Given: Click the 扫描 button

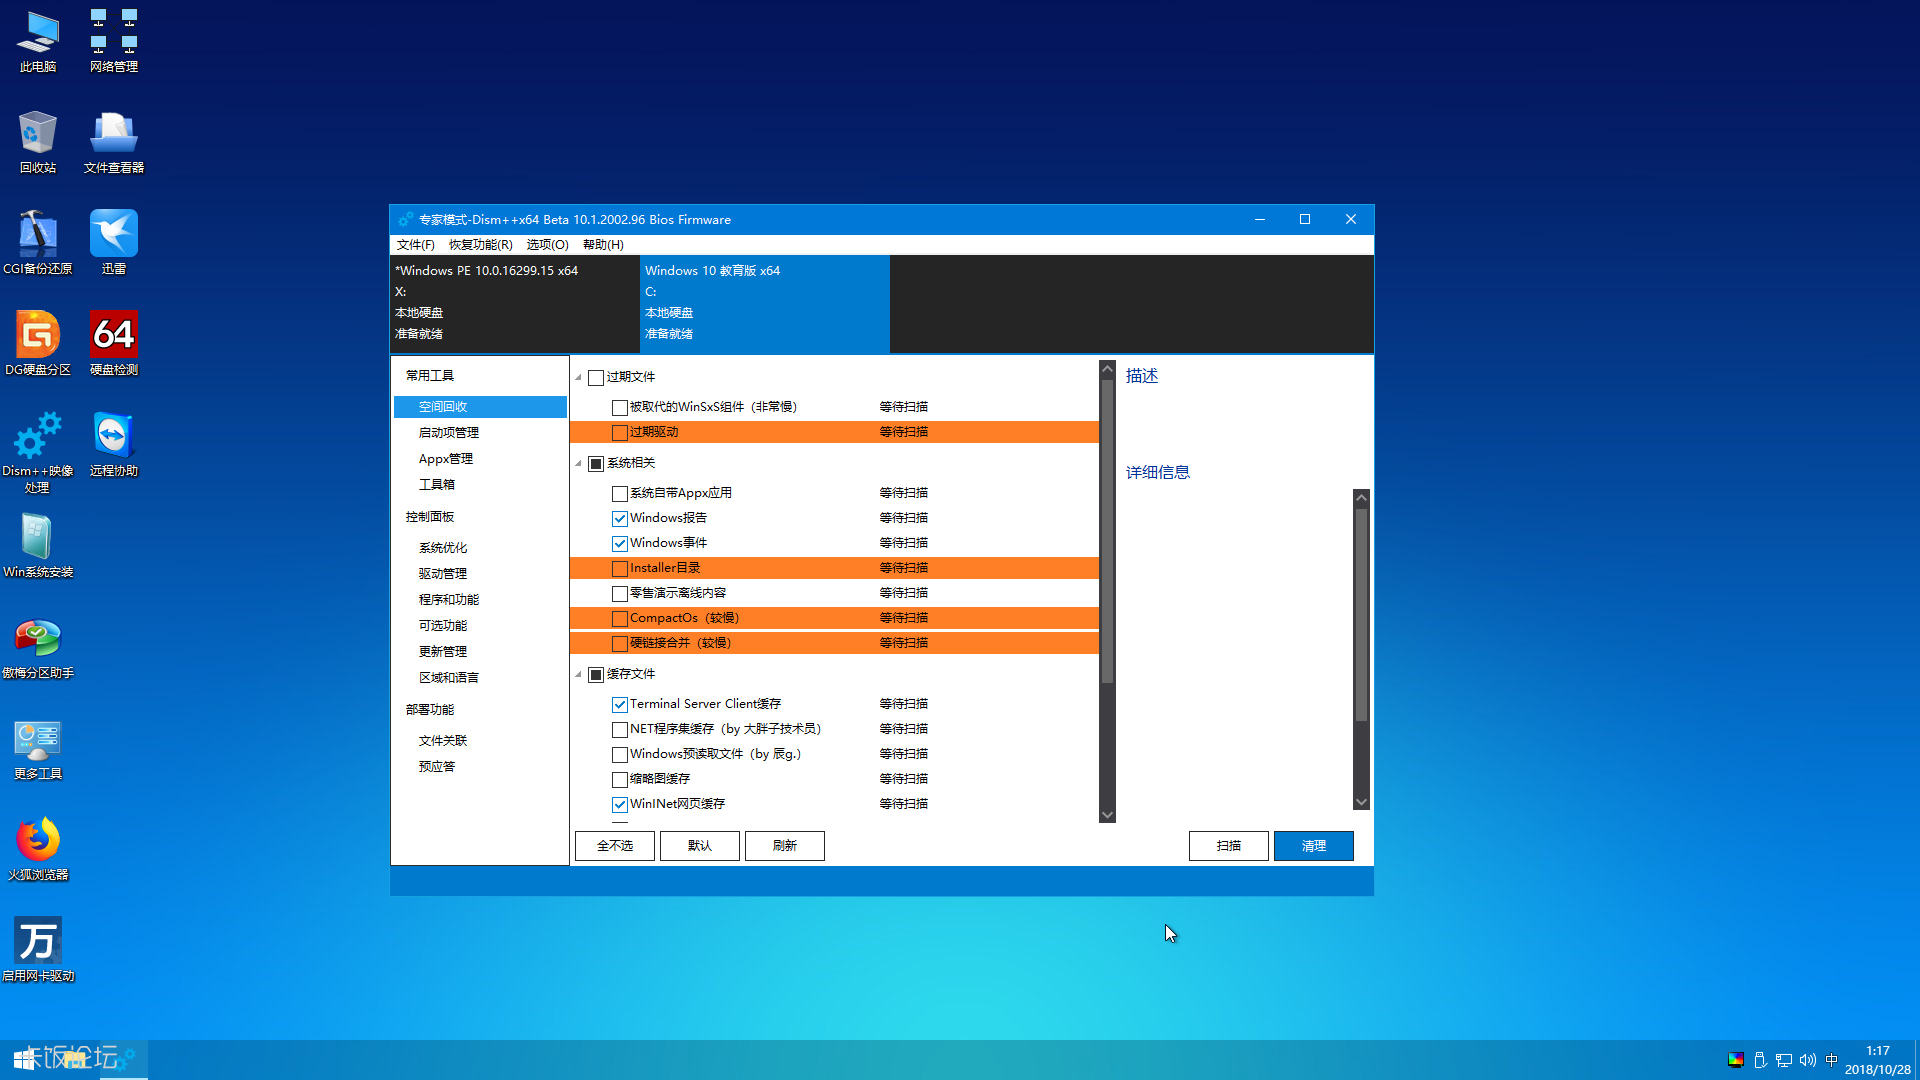Looking at the screenshot, I should [x=1229, y=846].
